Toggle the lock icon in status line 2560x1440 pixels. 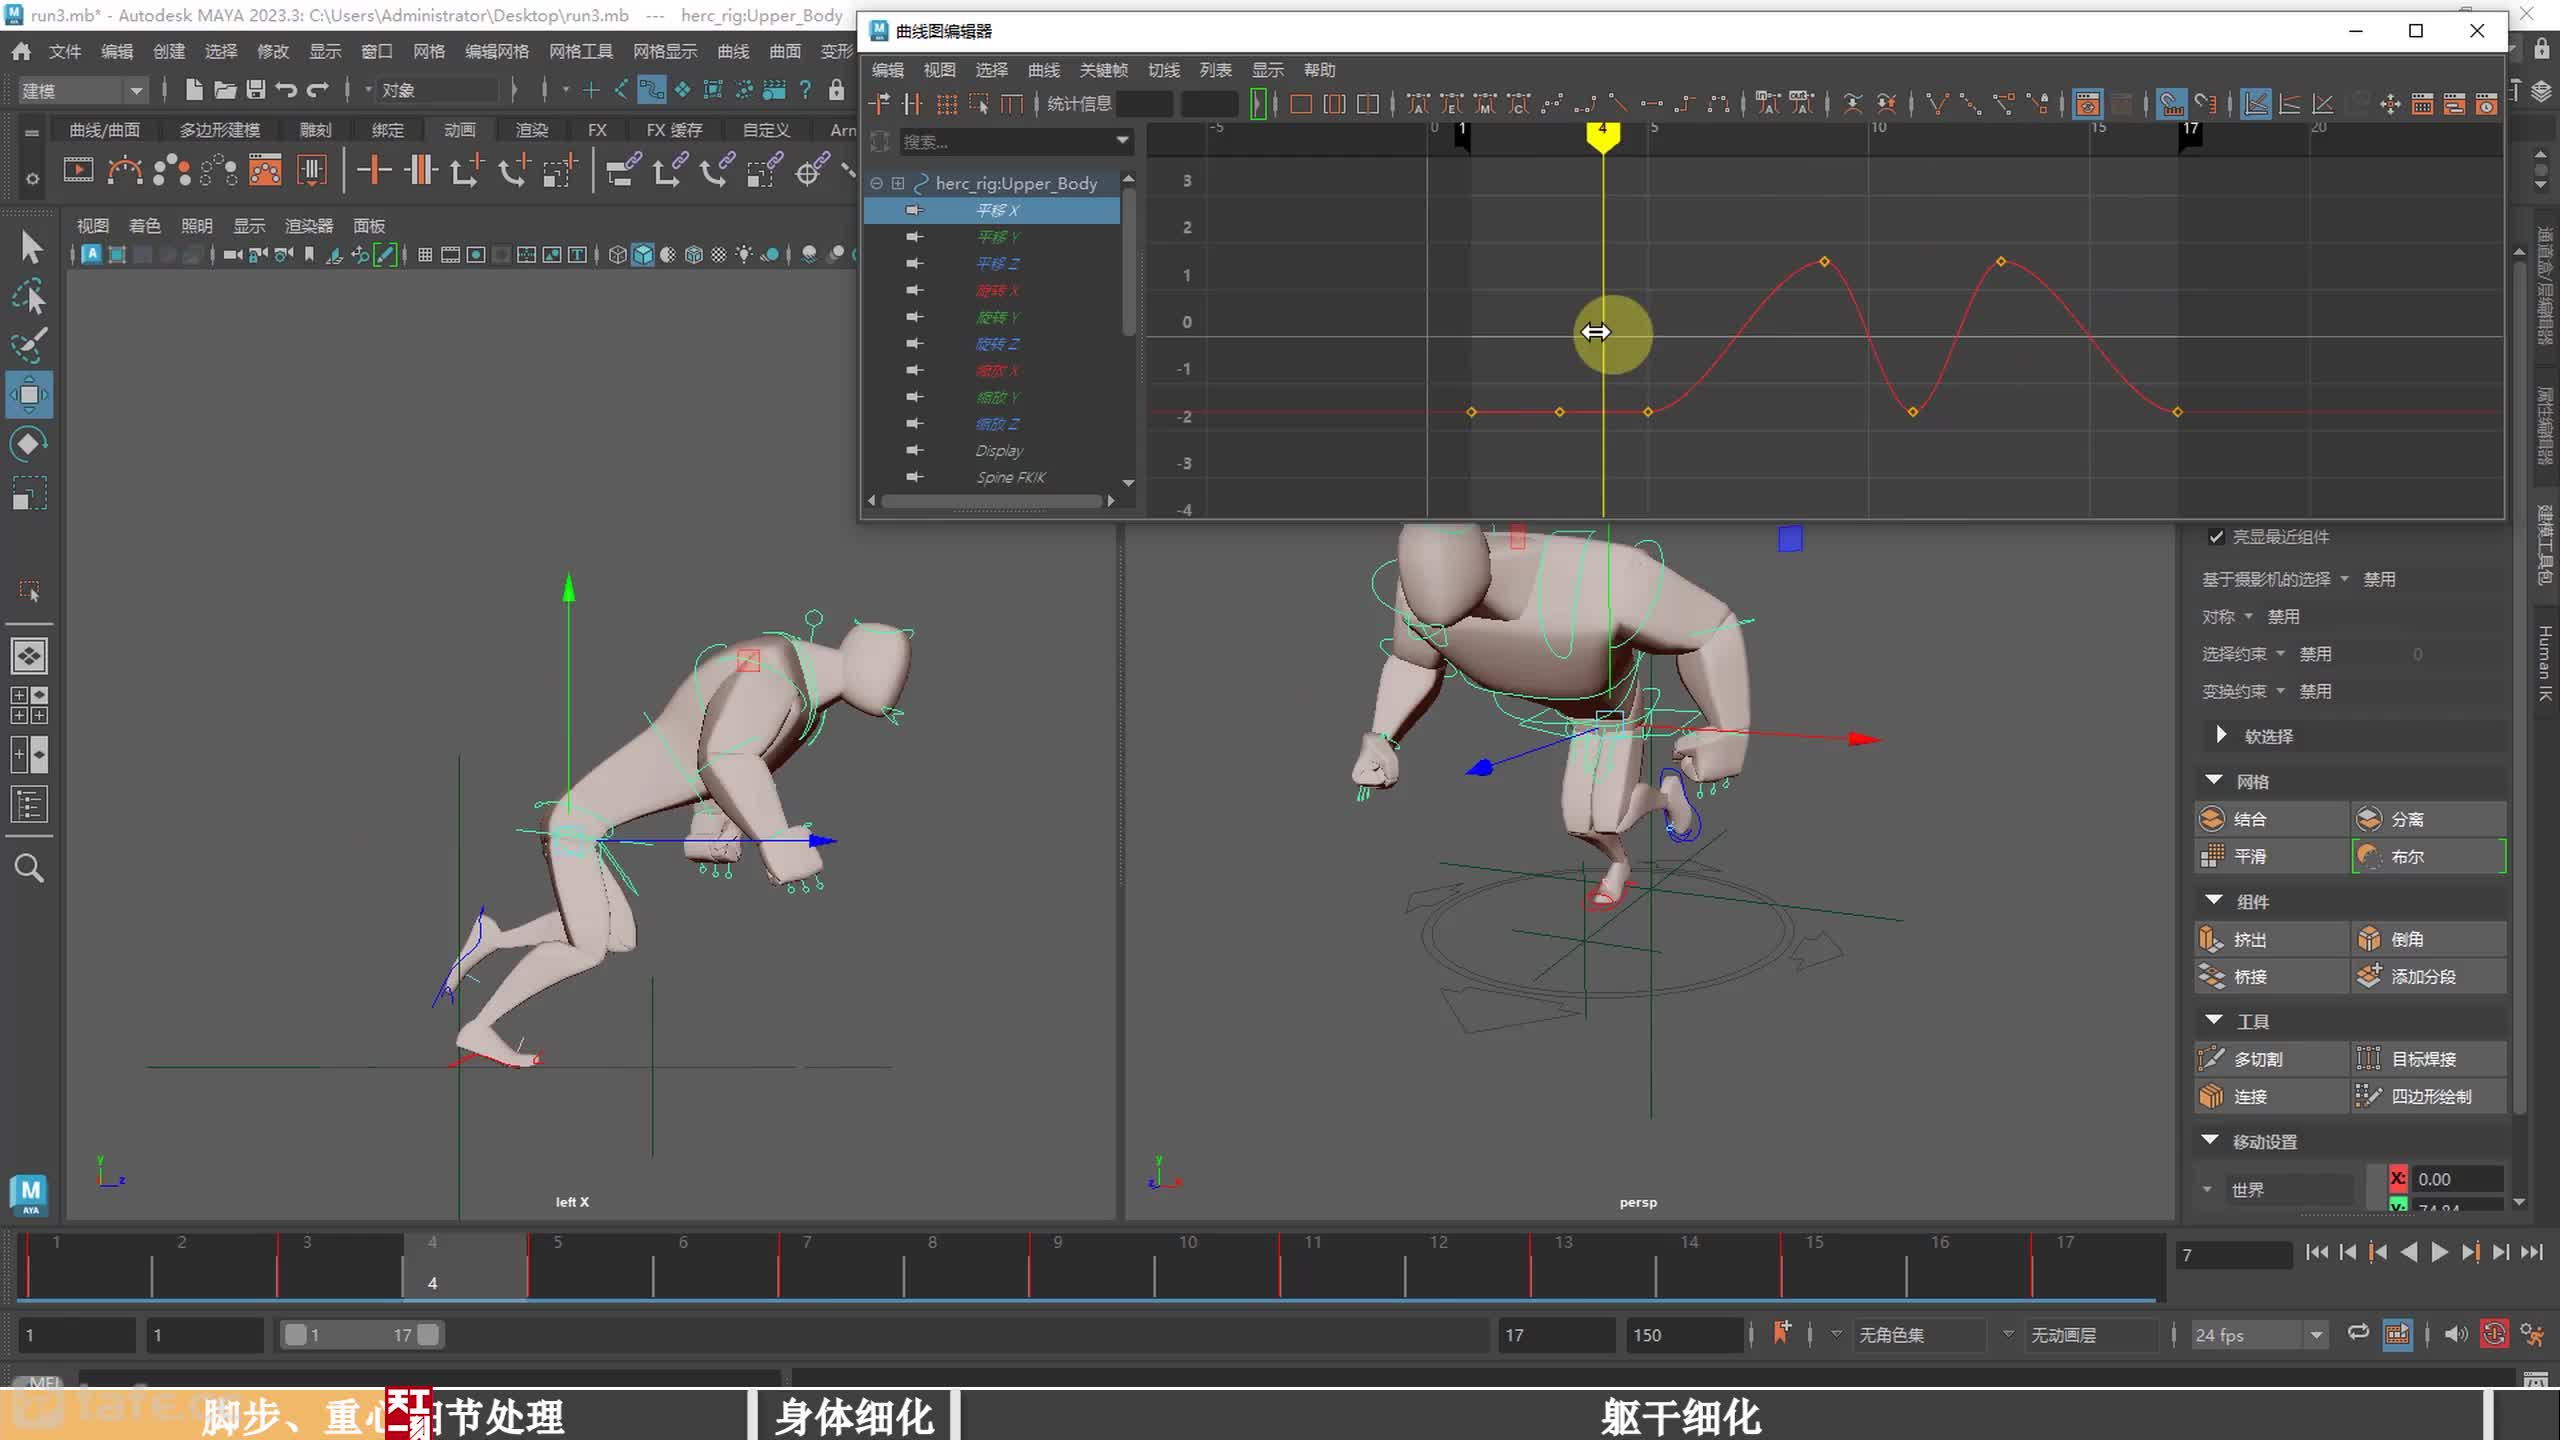tap(837, 90)
